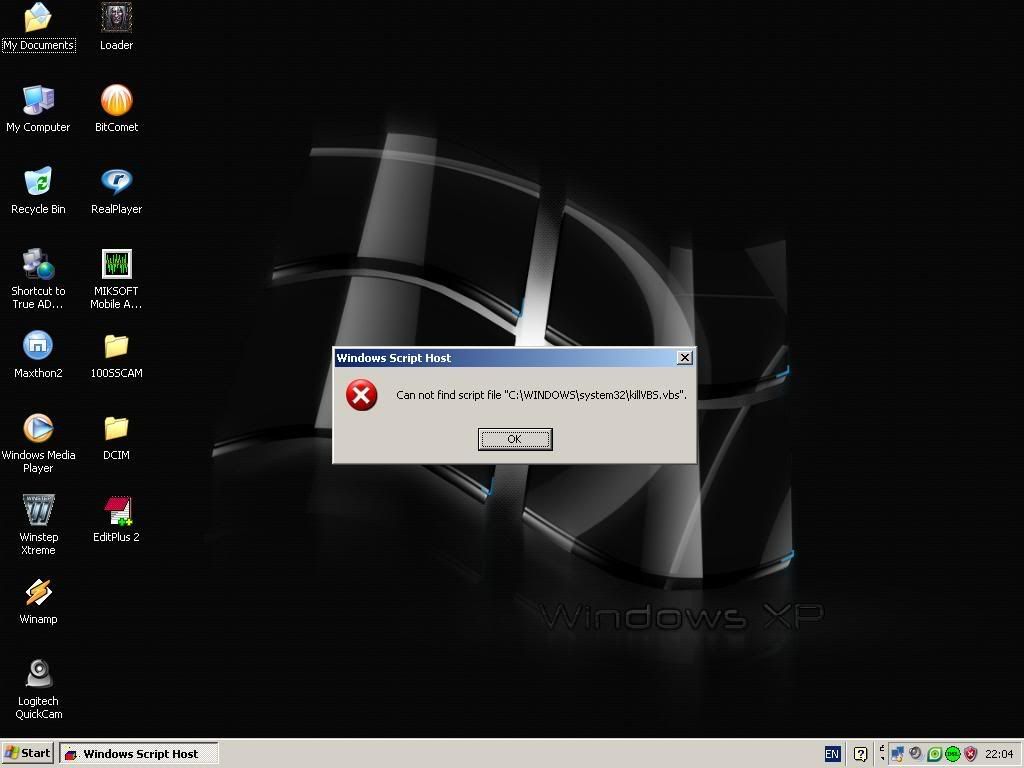This screenshot has height=768, width=1024.
Task: Open the EN language bar selector
Action: [832, 754]
